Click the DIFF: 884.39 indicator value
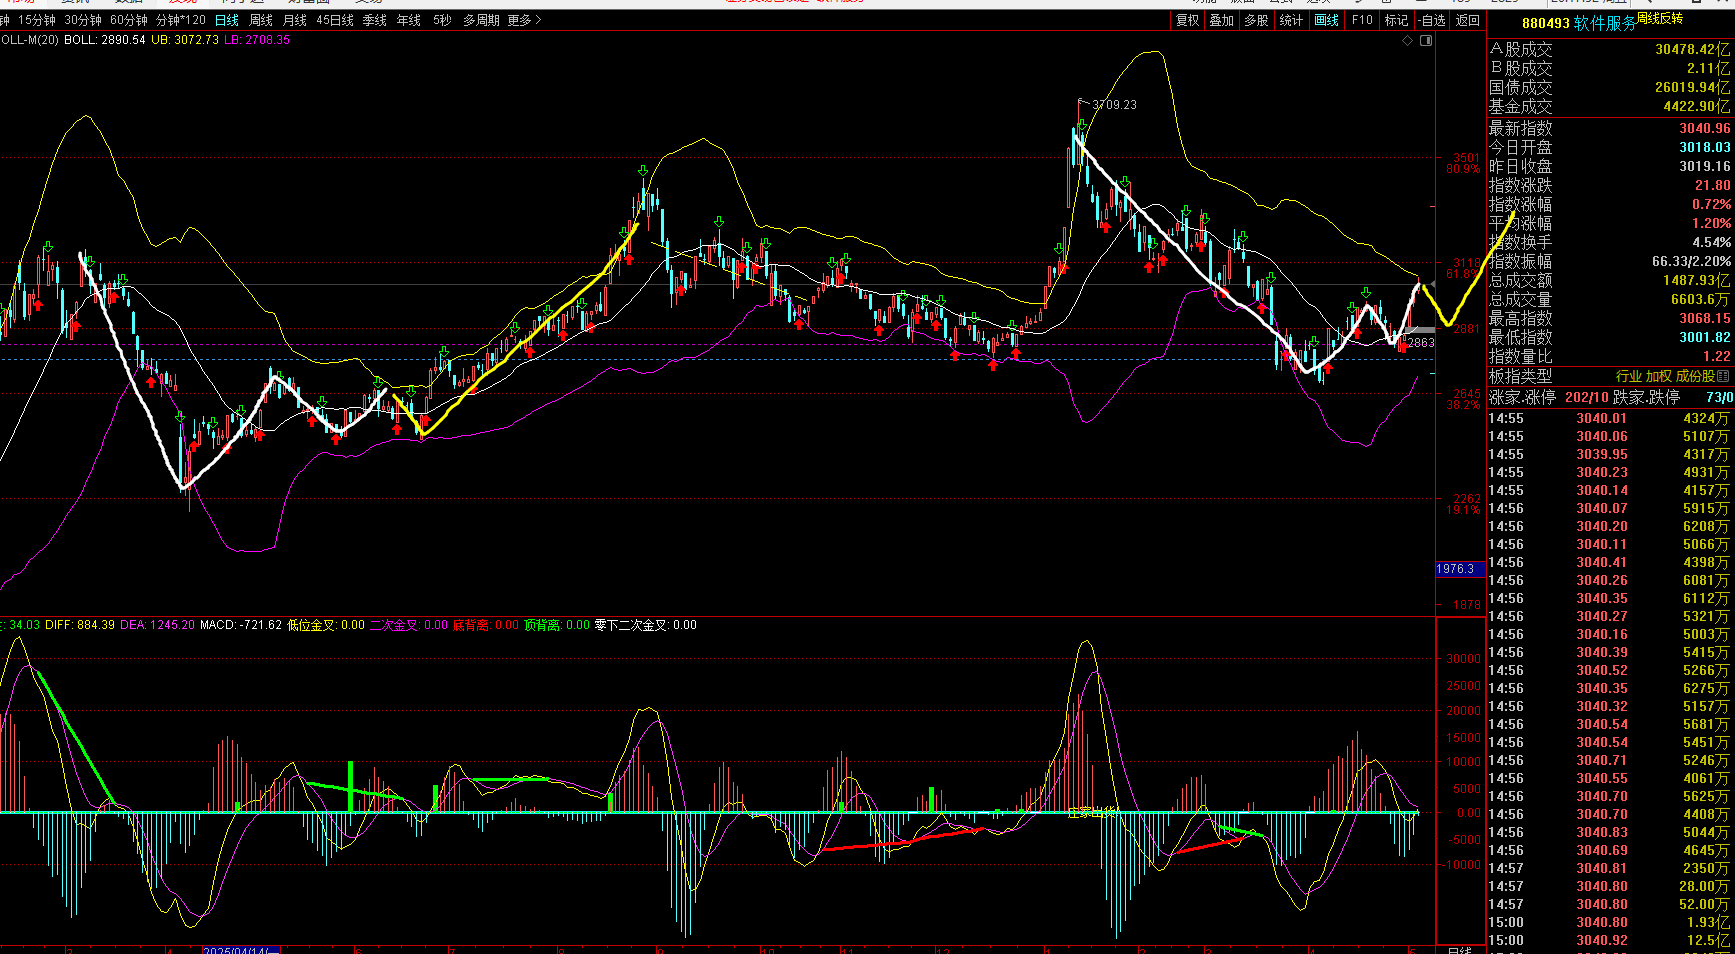Screen dimensions: 1735x954 coord(80,625)
